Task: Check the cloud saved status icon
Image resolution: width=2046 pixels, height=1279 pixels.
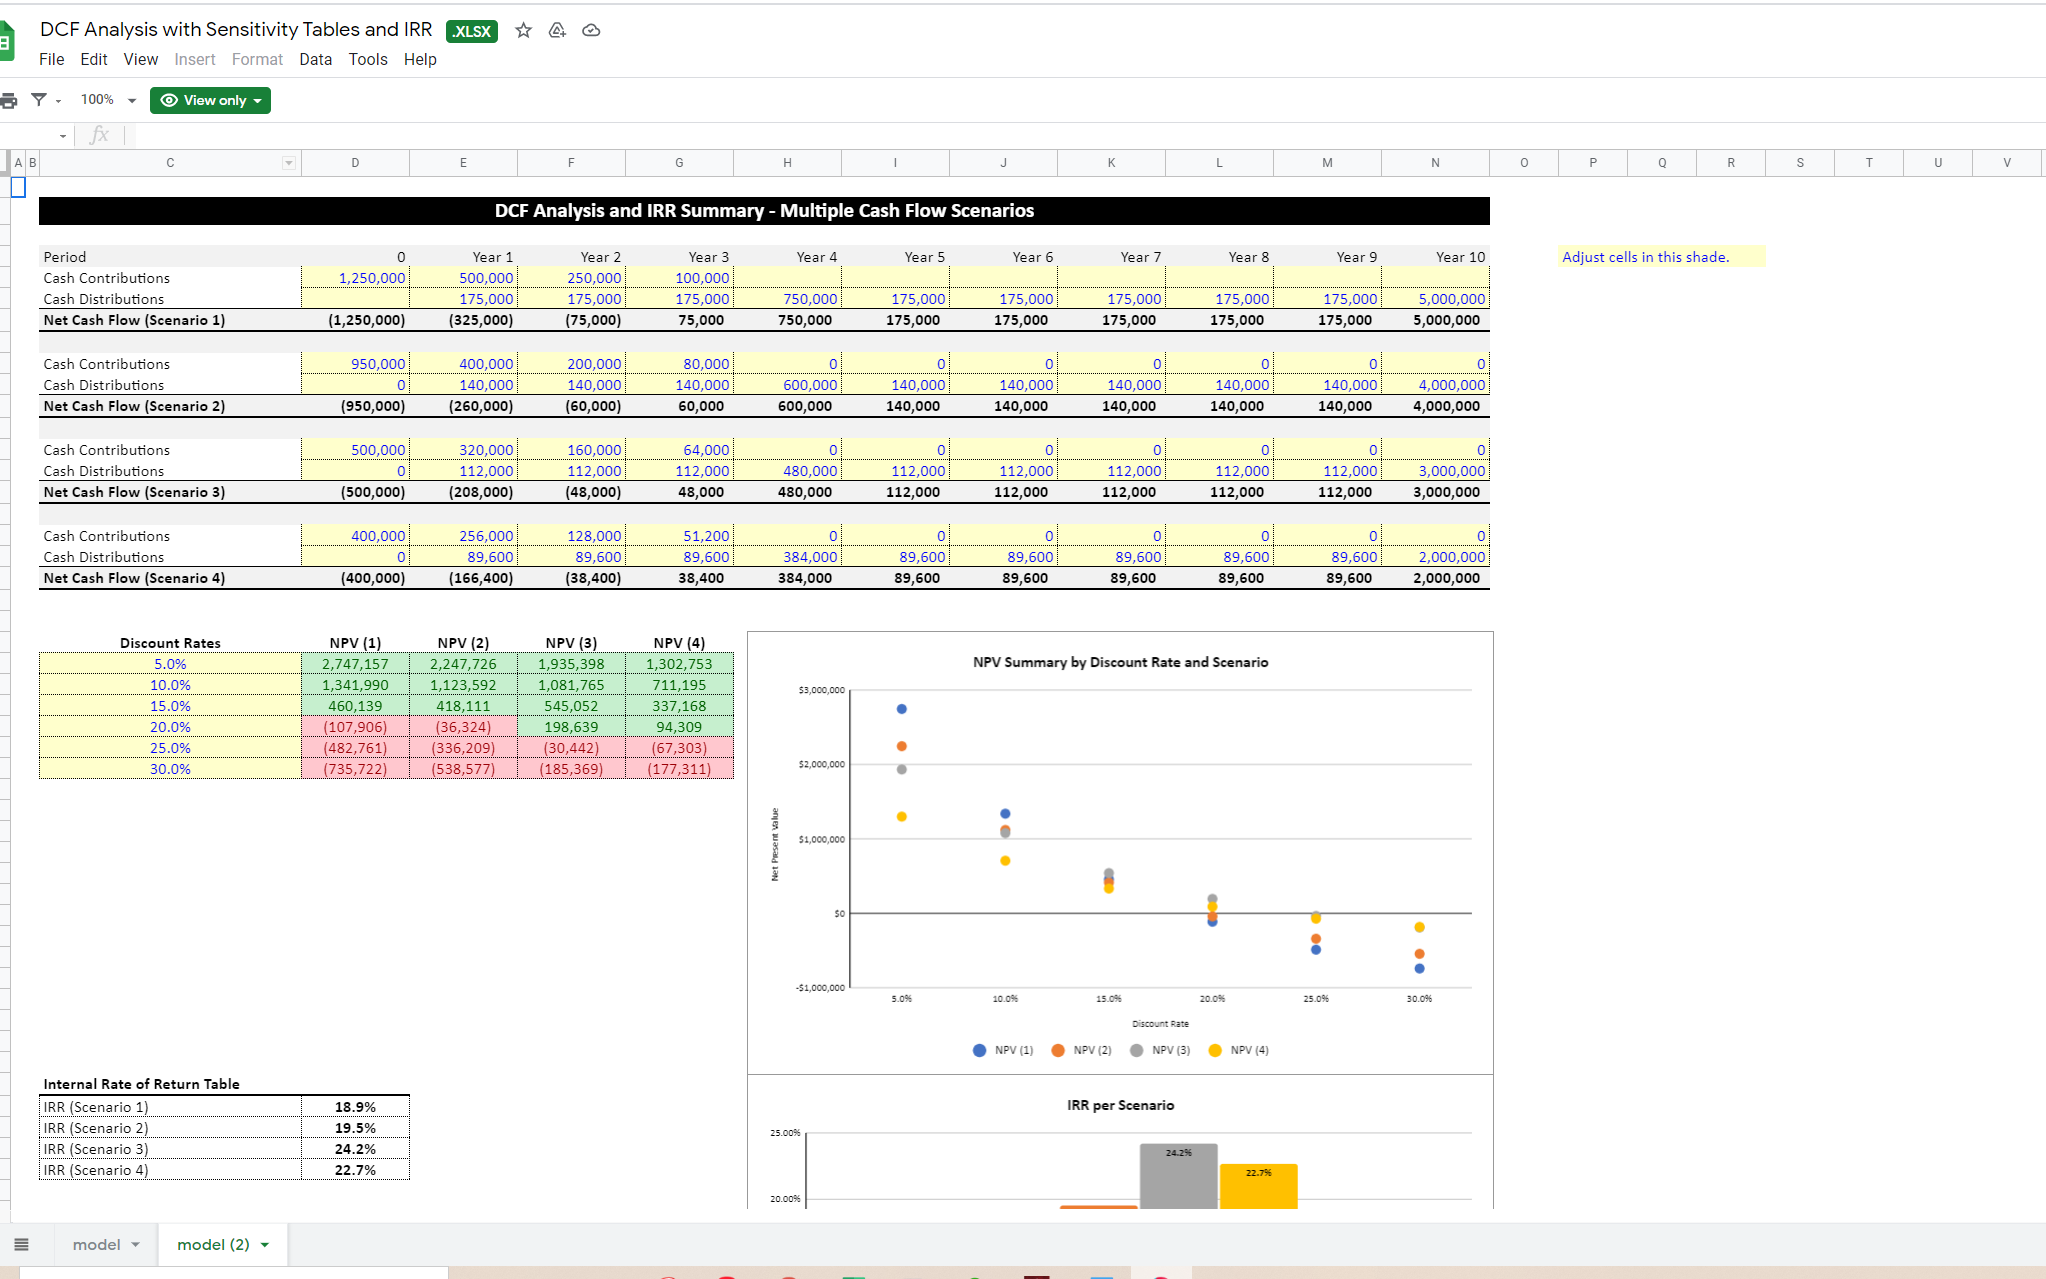Action: (x=591, y=30)
